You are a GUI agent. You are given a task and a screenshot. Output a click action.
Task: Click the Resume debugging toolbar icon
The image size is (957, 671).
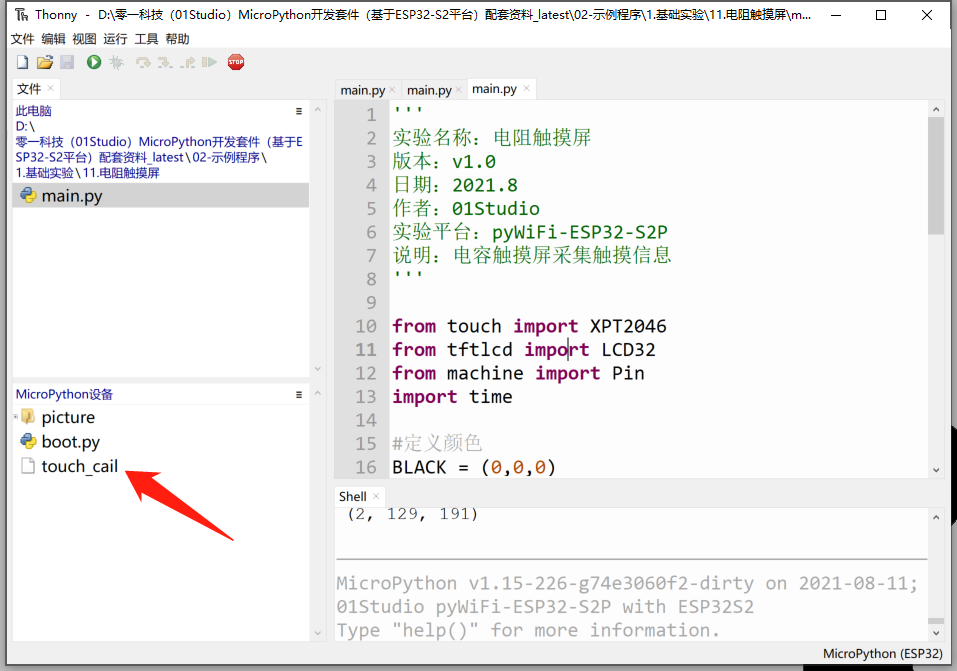(209, 63)
